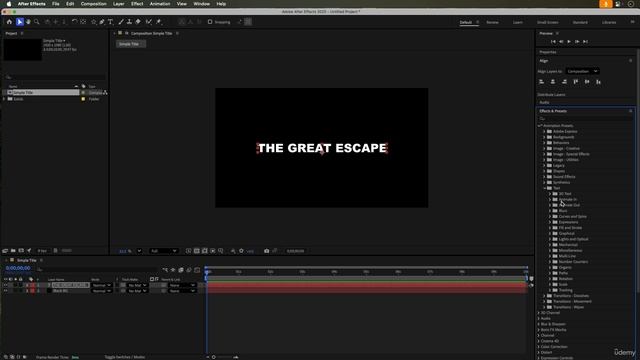Select the Brush tool
This screenshot has width=640, height=360.
coord(121,22)
